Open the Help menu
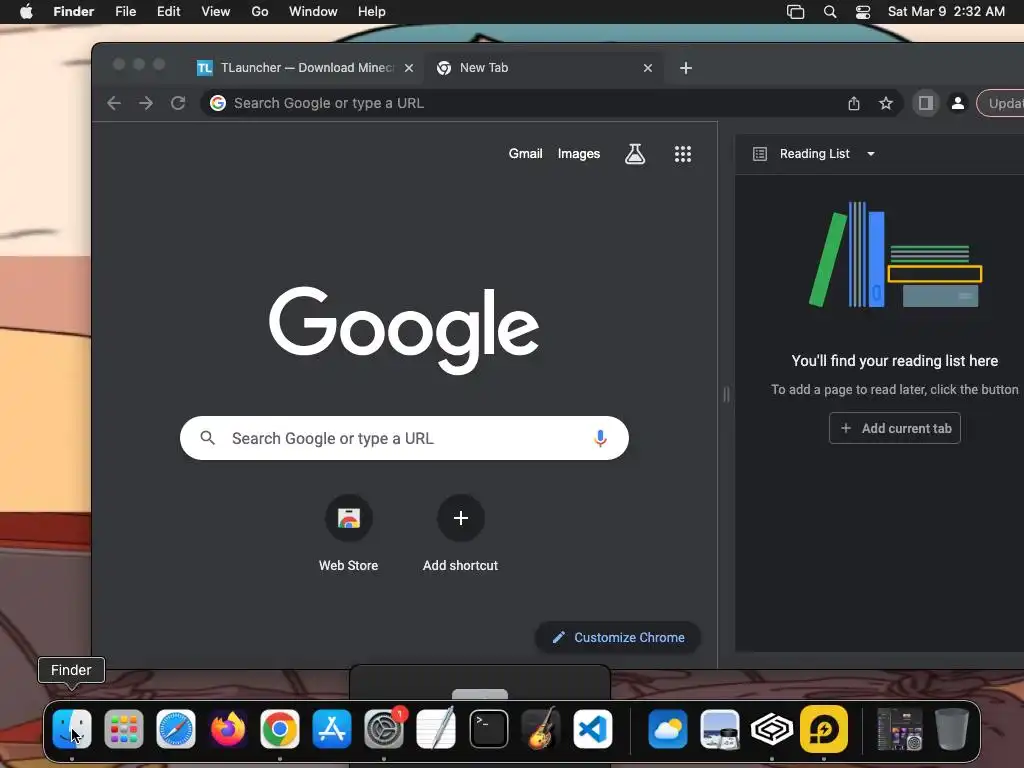The height and width of the screenshot is (768, 1024). pyautogui.click(x=372, y=12)
